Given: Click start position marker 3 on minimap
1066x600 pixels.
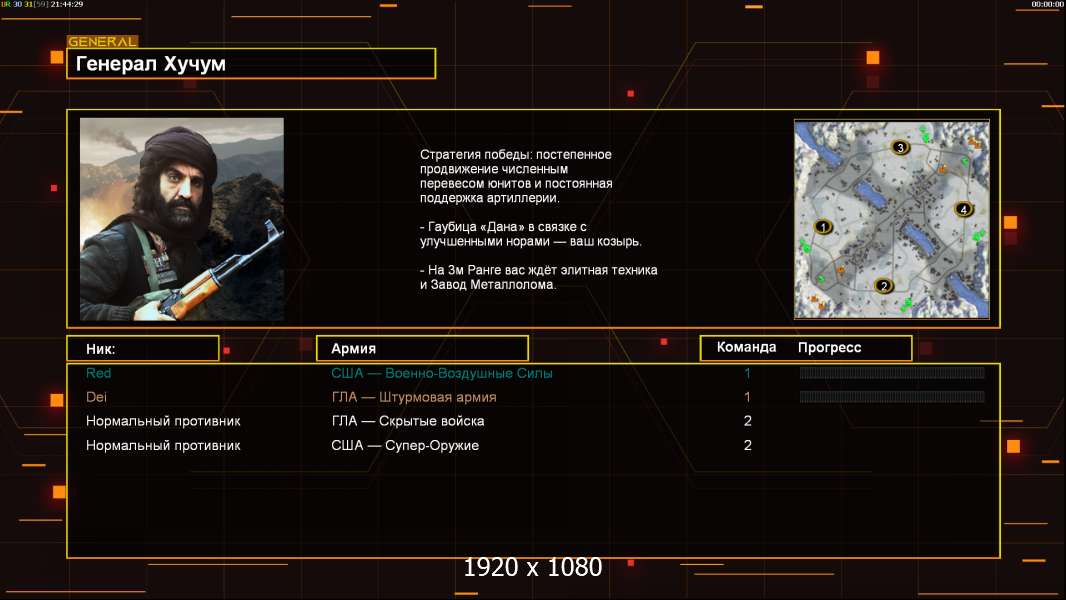Looking at the screenshot, I should pos(900,147).
